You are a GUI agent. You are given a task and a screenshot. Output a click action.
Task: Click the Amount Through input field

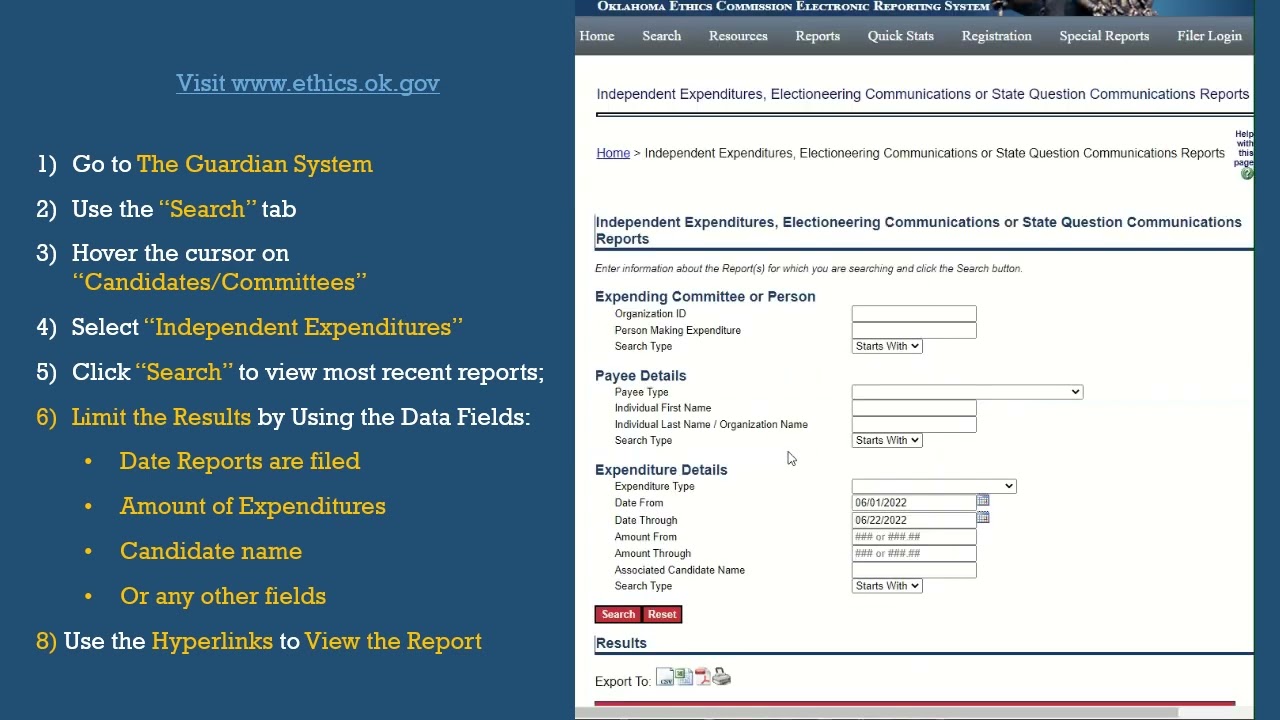coord(914,553)
